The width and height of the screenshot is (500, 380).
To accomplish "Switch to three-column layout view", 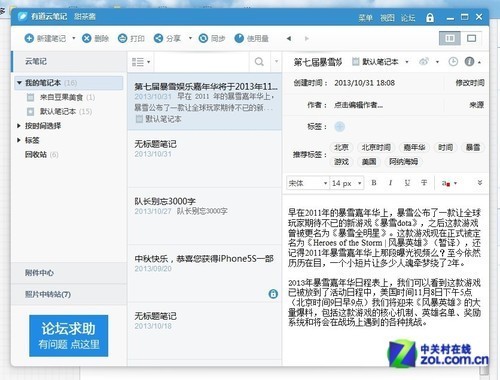I will [x=450, y=38].
